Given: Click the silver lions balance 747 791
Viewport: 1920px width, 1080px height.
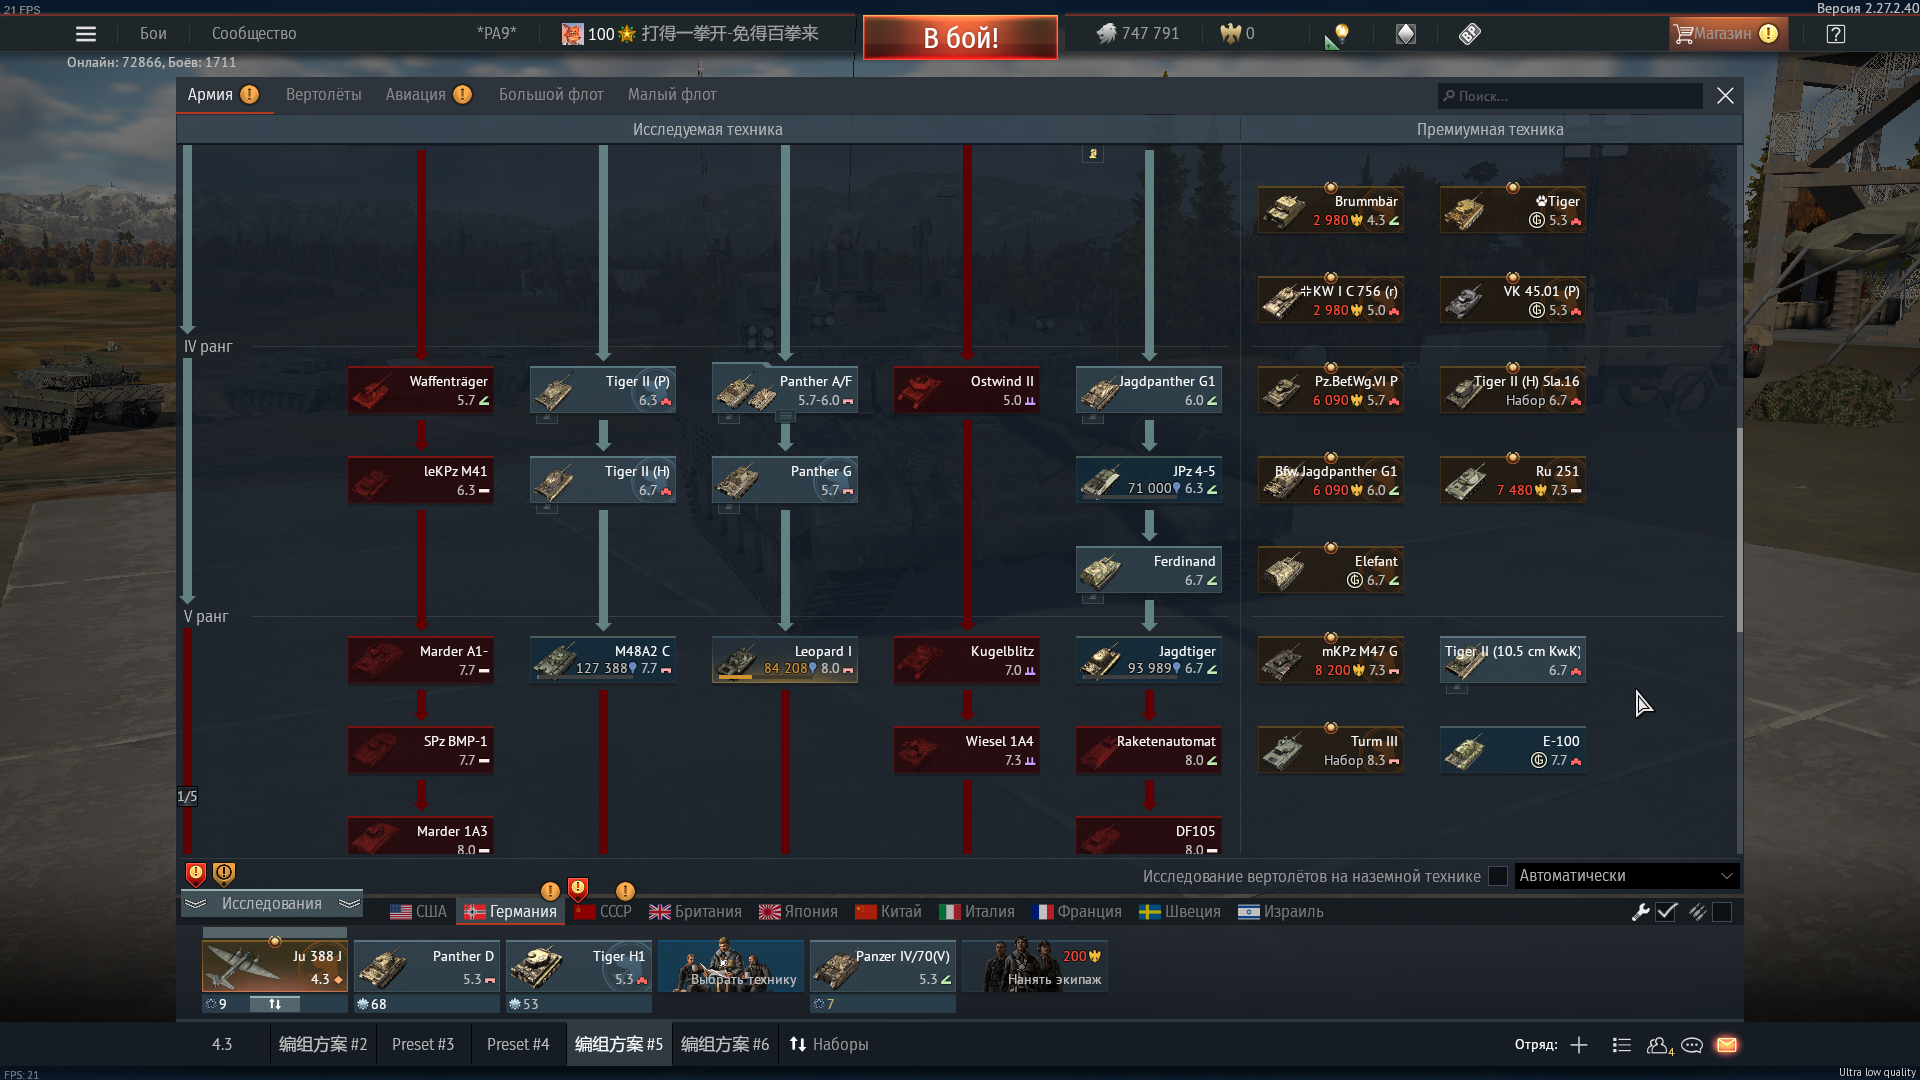Looking at the screenshot, I should (1138, 34).
